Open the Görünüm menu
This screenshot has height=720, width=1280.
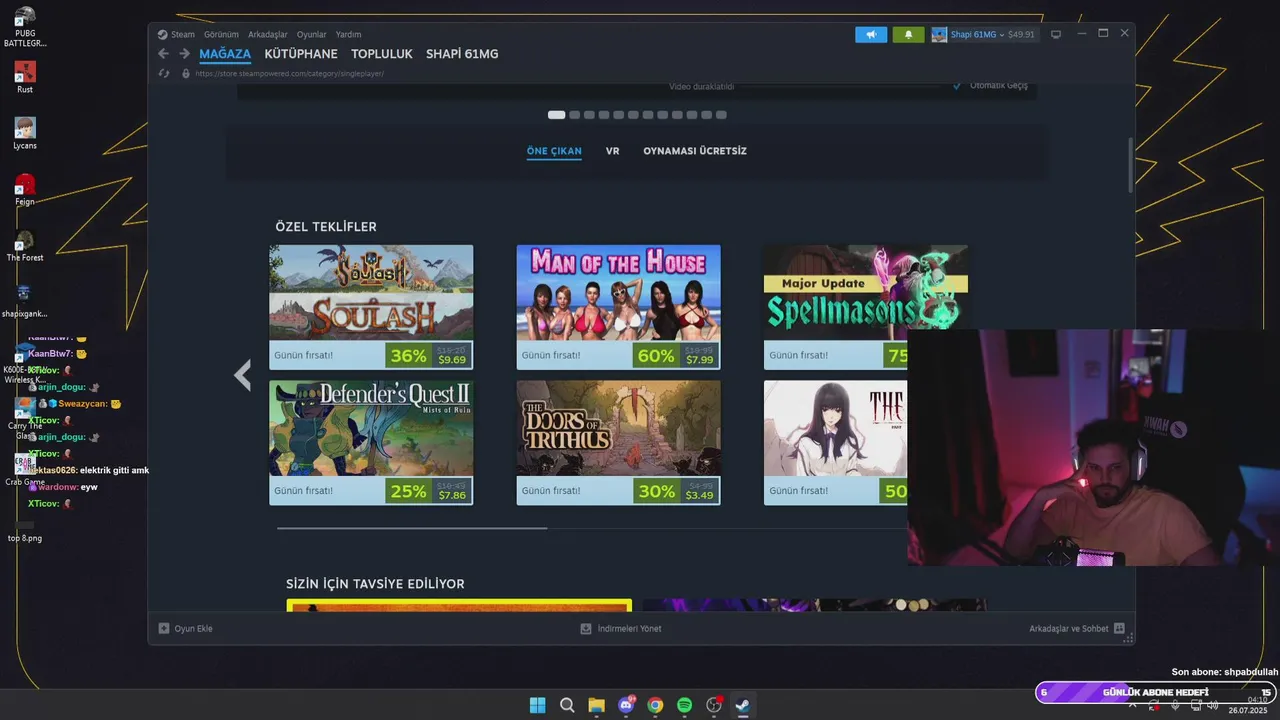221,34
